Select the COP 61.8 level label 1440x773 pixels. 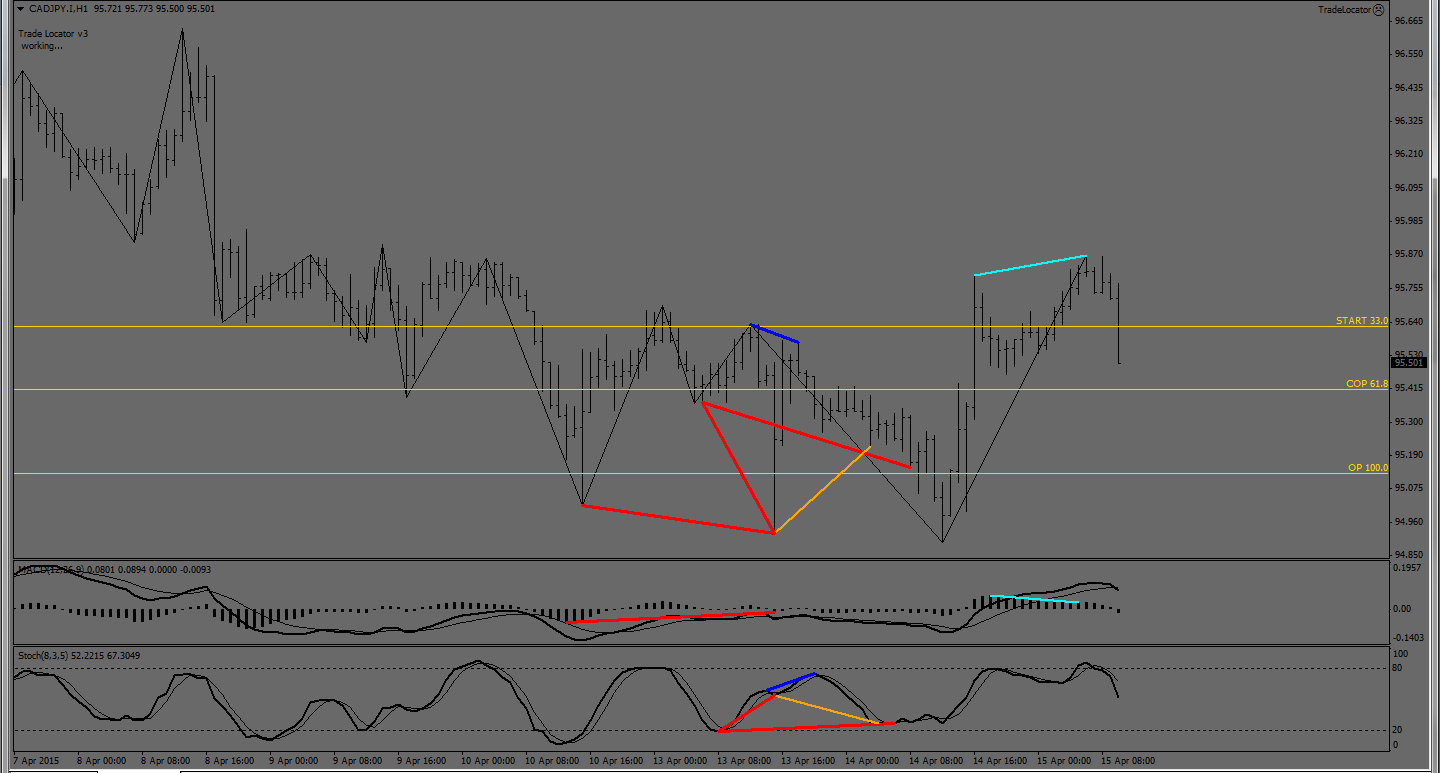pyautogui.click(x=1366, y=384)
